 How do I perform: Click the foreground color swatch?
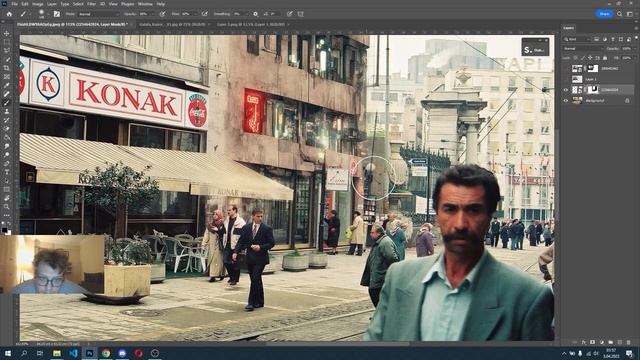pyautogui.click(x=4, y=230)
